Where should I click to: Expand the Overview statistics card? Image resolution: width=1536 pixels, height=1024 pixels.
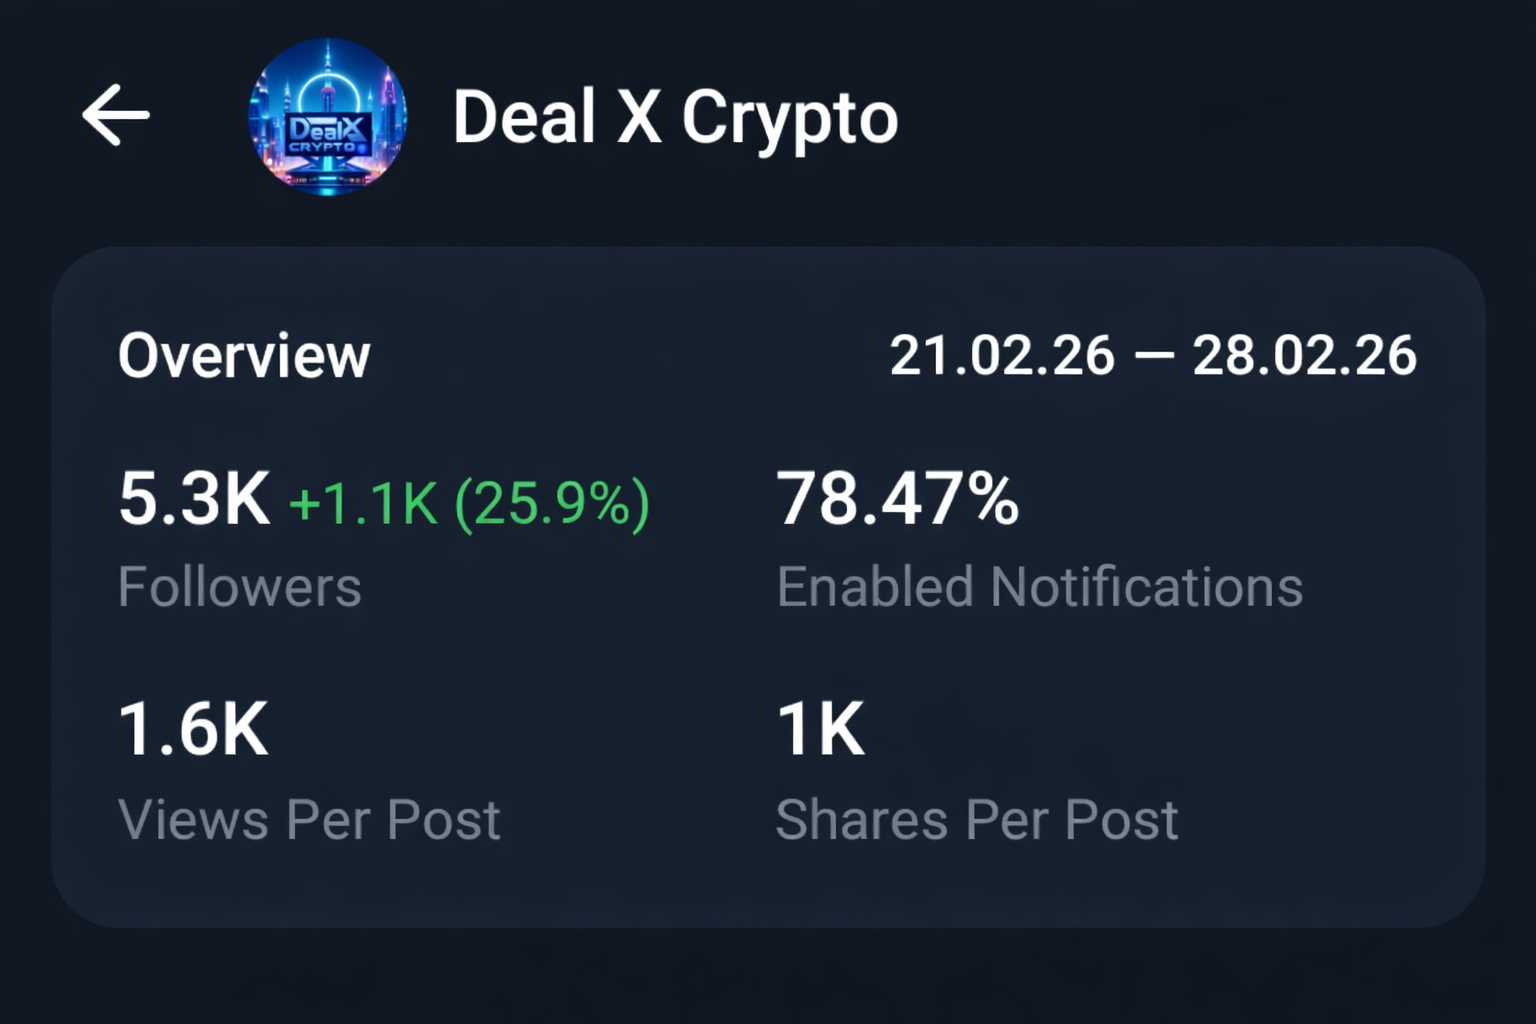[x=244, y=355]
